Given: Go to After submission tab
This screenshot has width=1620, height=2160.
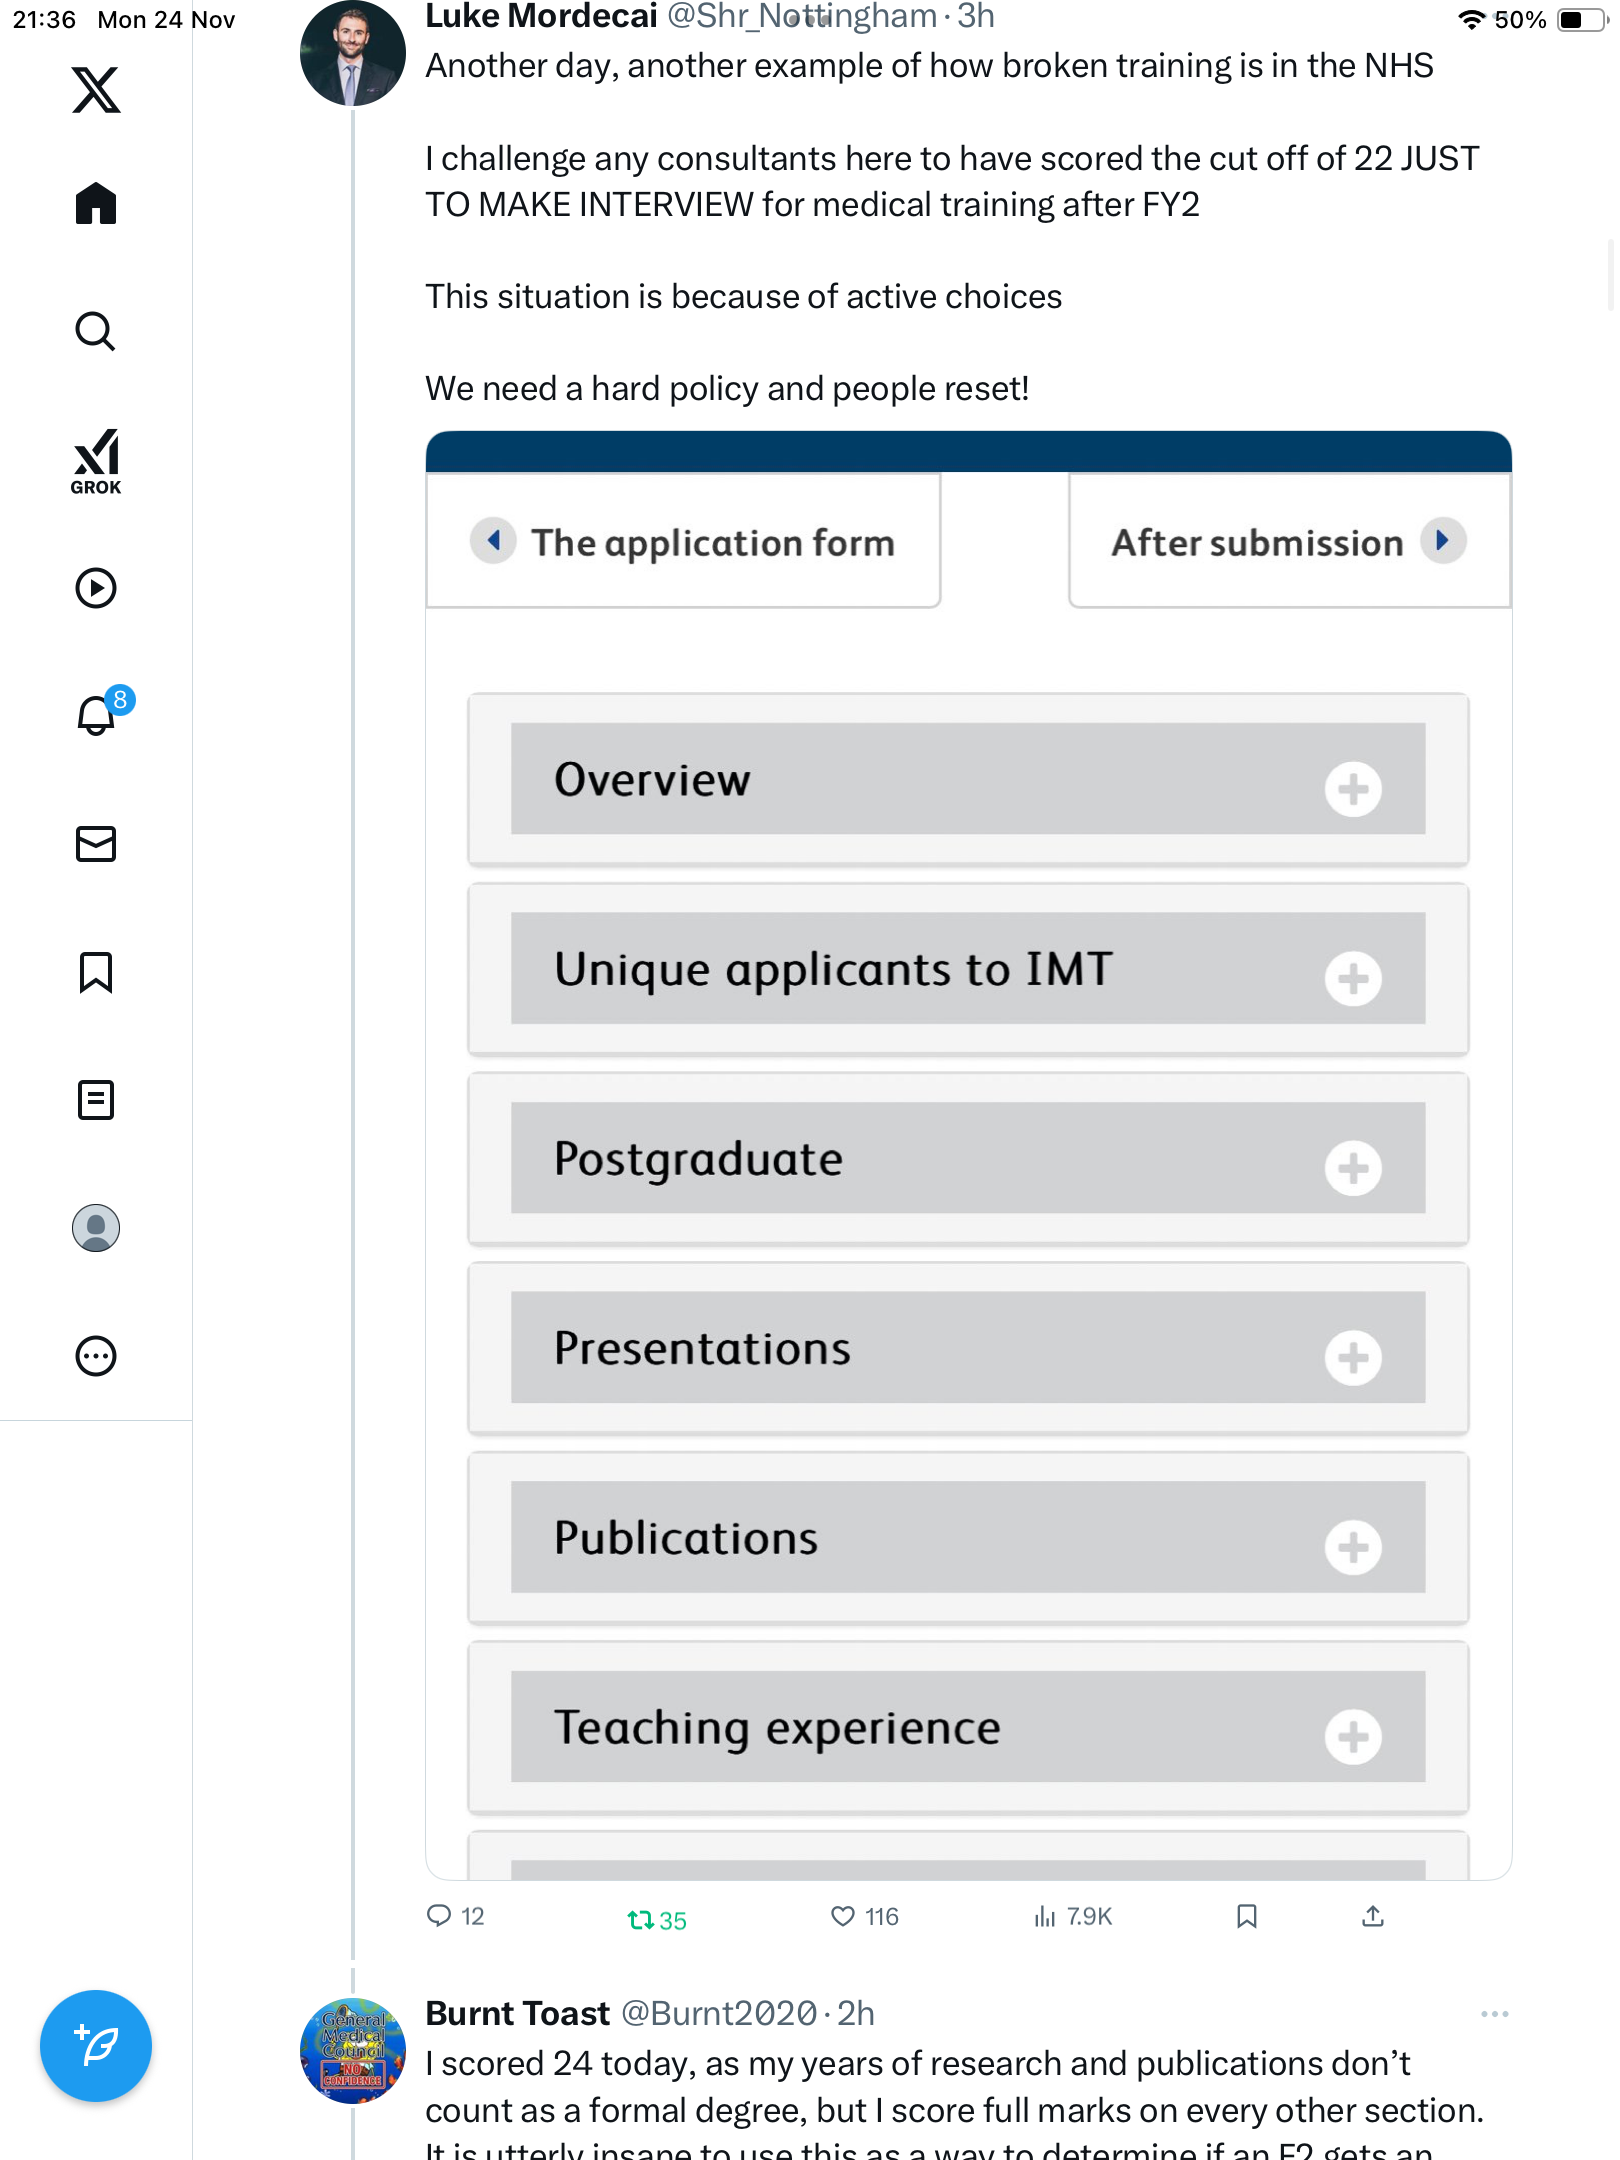Looking at the screenshot, I should [1288, 542].
